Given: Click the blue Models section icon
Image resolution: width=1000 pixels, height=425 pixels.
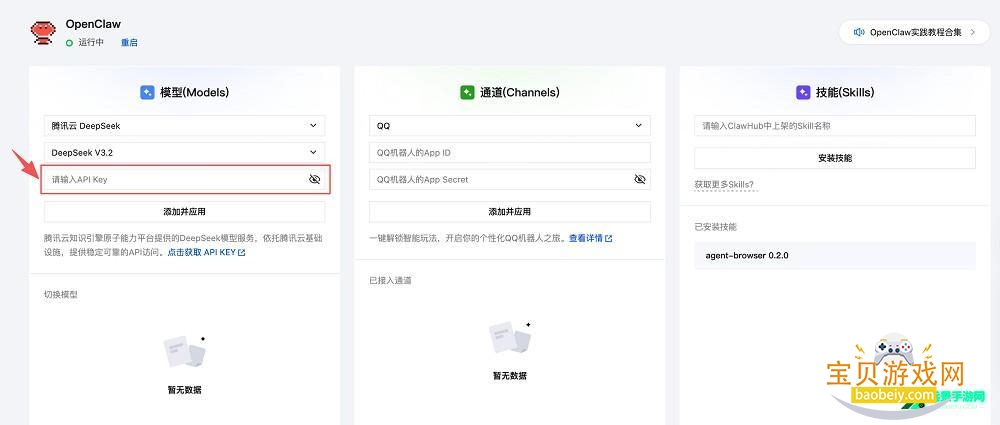Looking at the screenshot, I should (x=147, y=93).
